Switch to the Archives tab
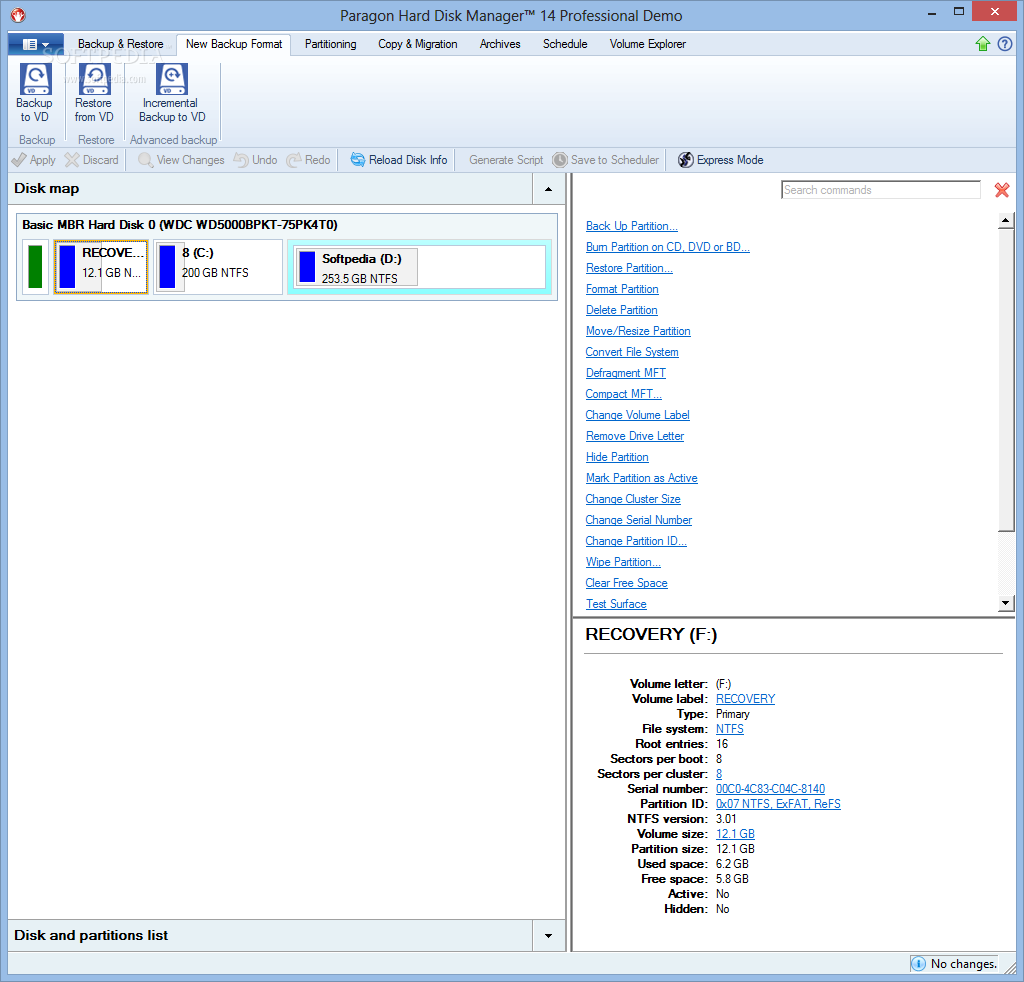1024x982 pixels. [500, 44]
